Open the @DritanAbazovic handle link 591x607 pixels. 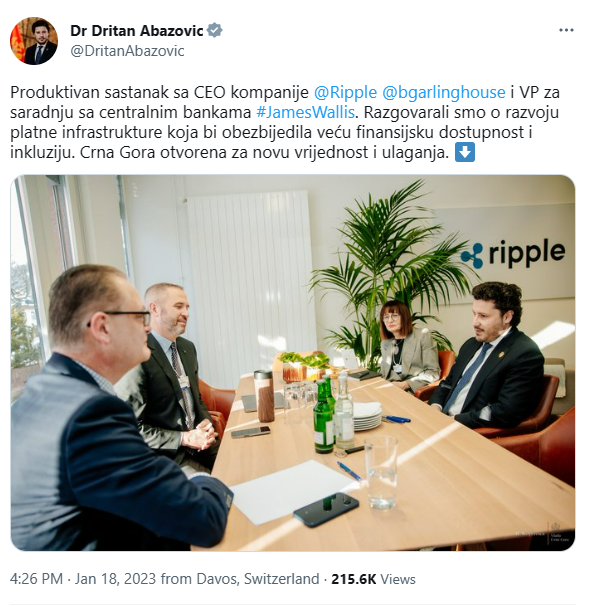point(127,51)
